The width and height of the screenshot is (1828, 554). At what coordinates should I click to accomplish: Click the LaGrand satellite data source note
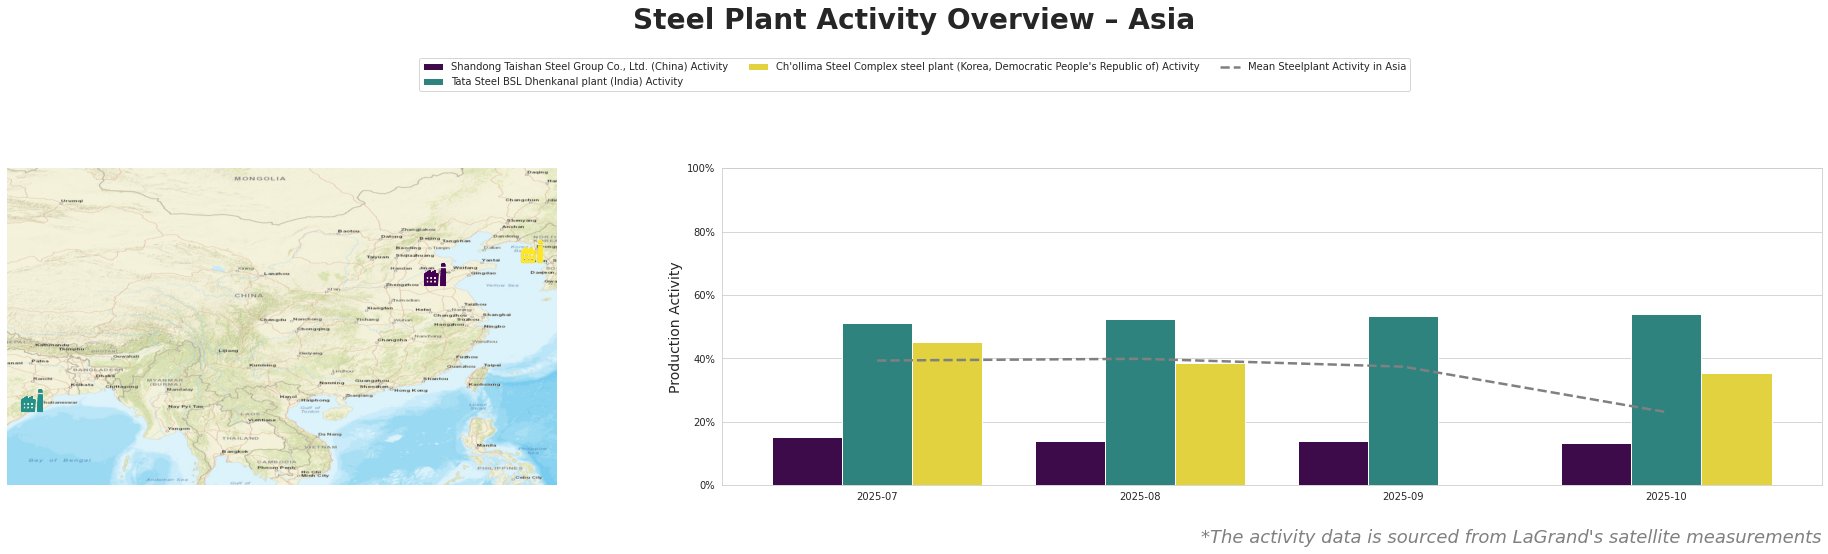coord(1510,537)
